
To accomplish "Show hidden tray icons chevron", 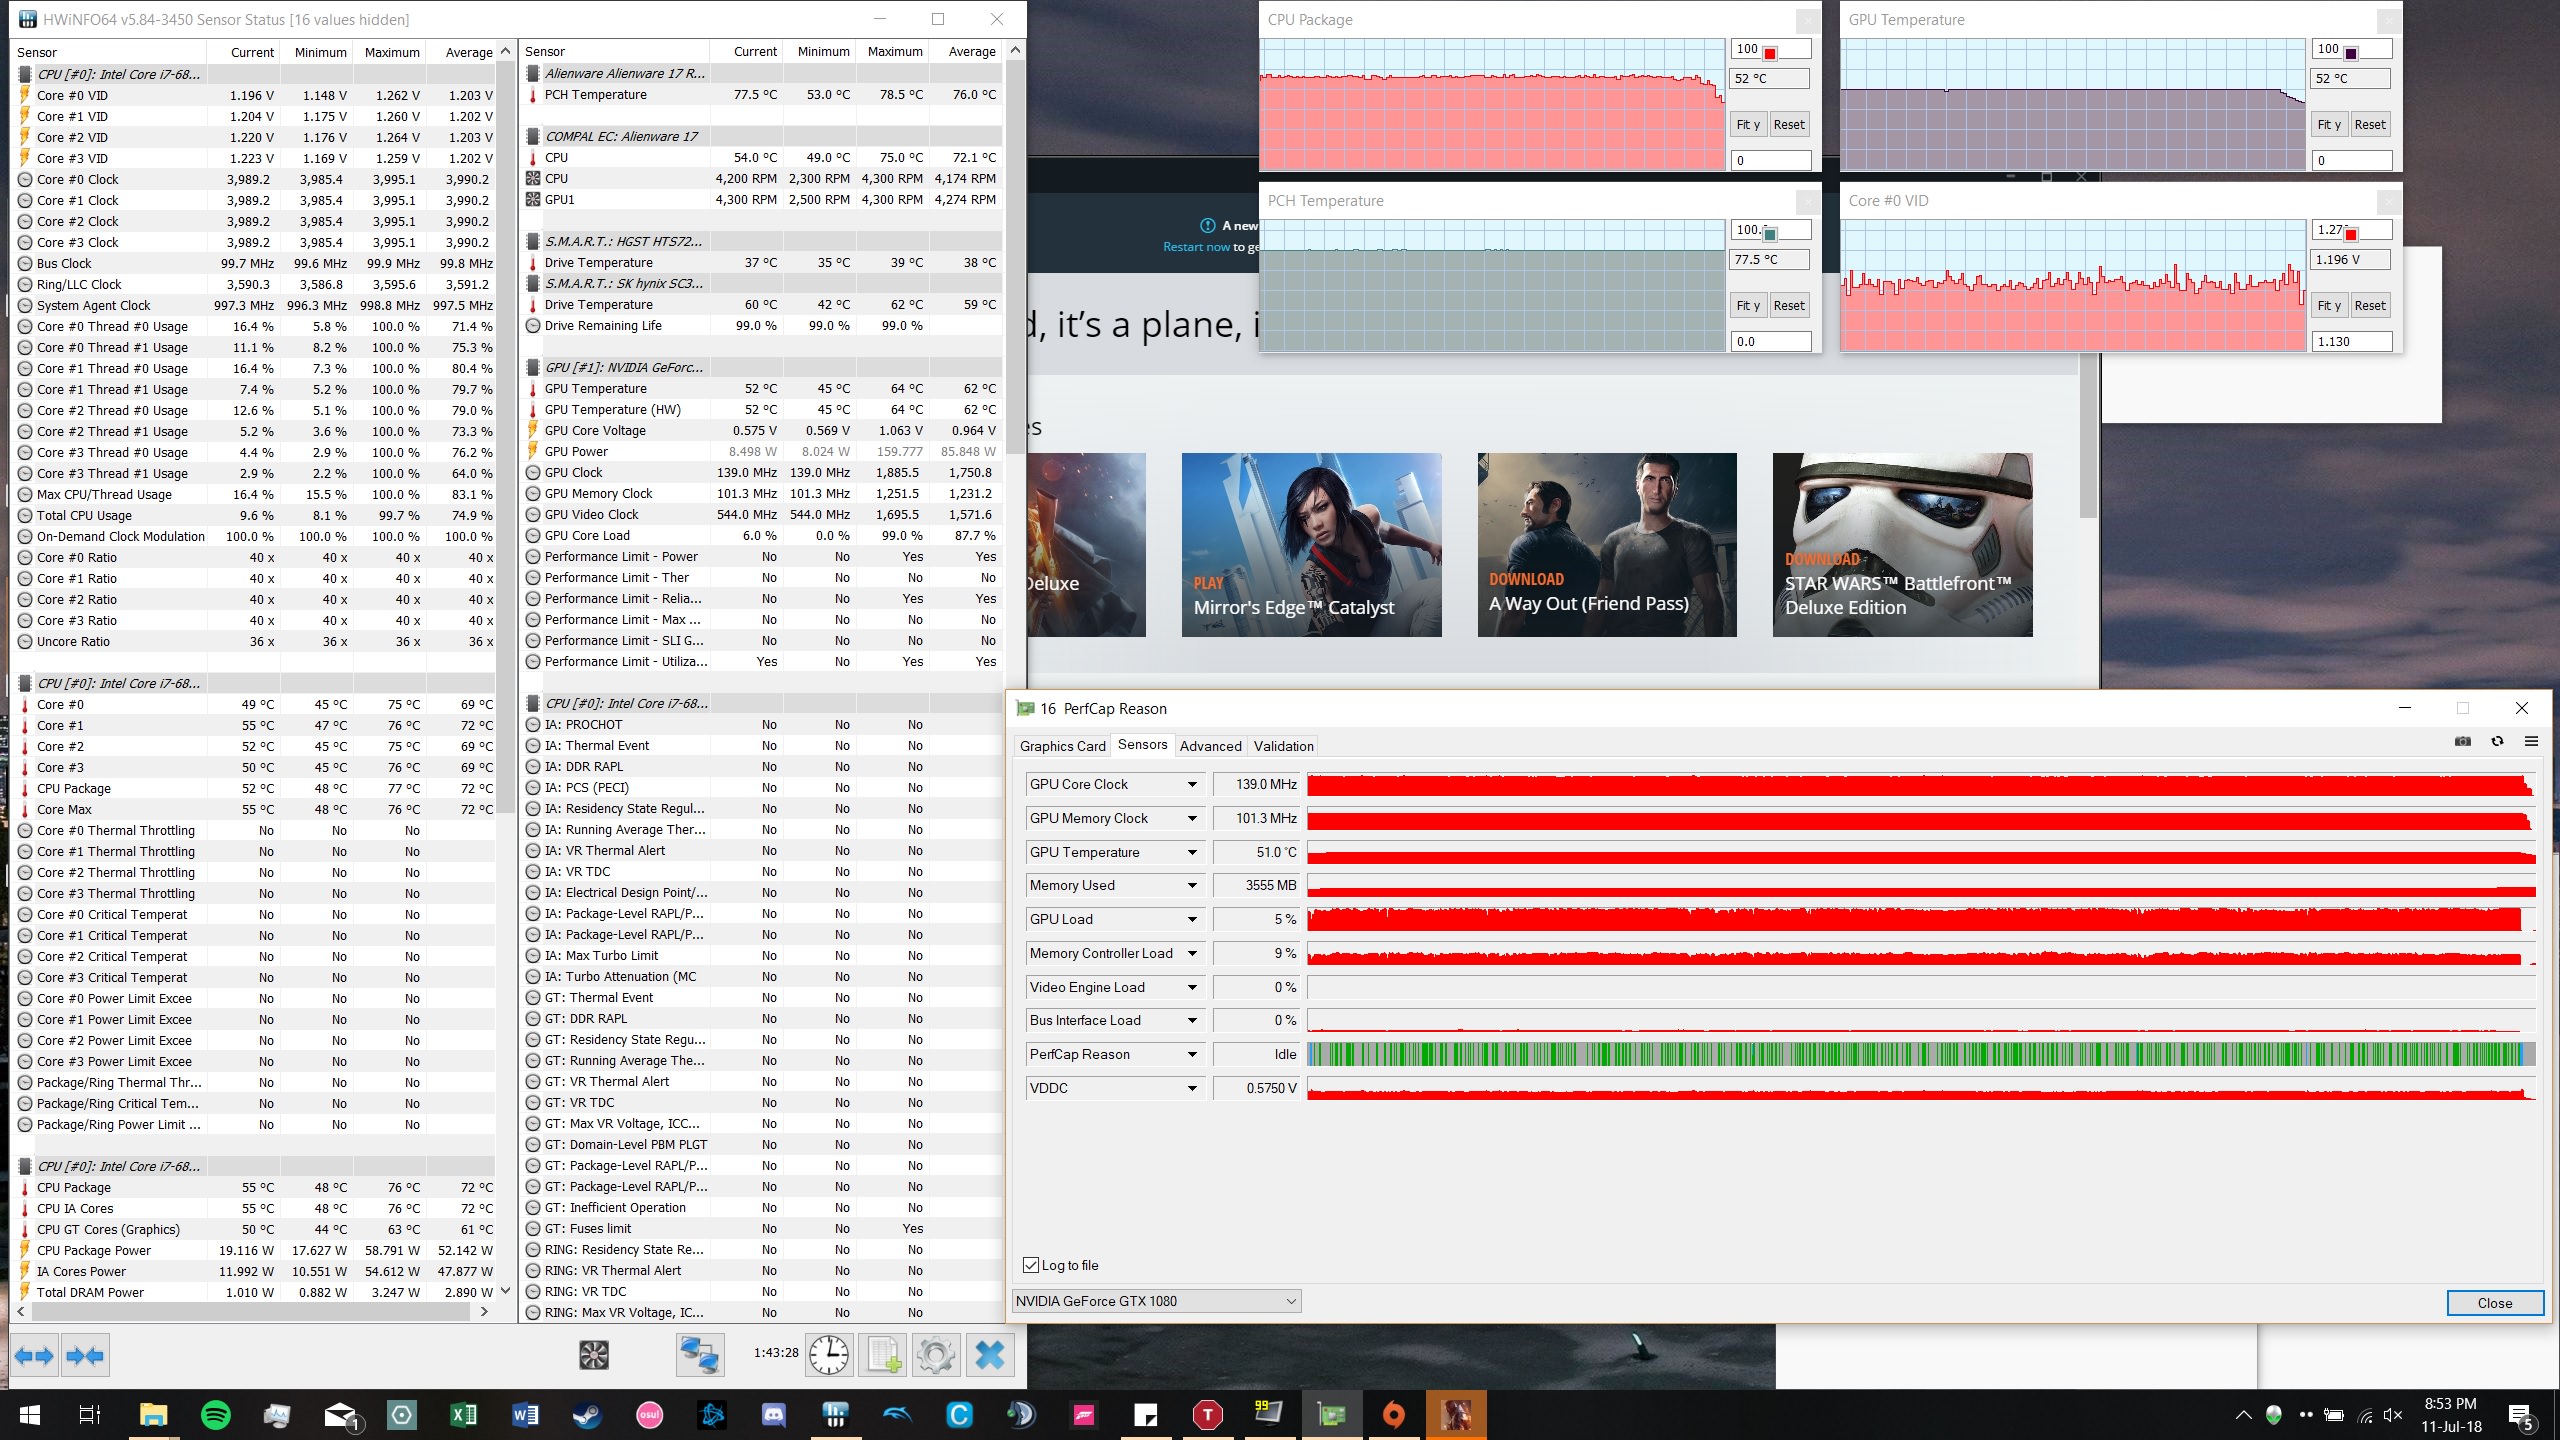I will tap(2244, 1414).
